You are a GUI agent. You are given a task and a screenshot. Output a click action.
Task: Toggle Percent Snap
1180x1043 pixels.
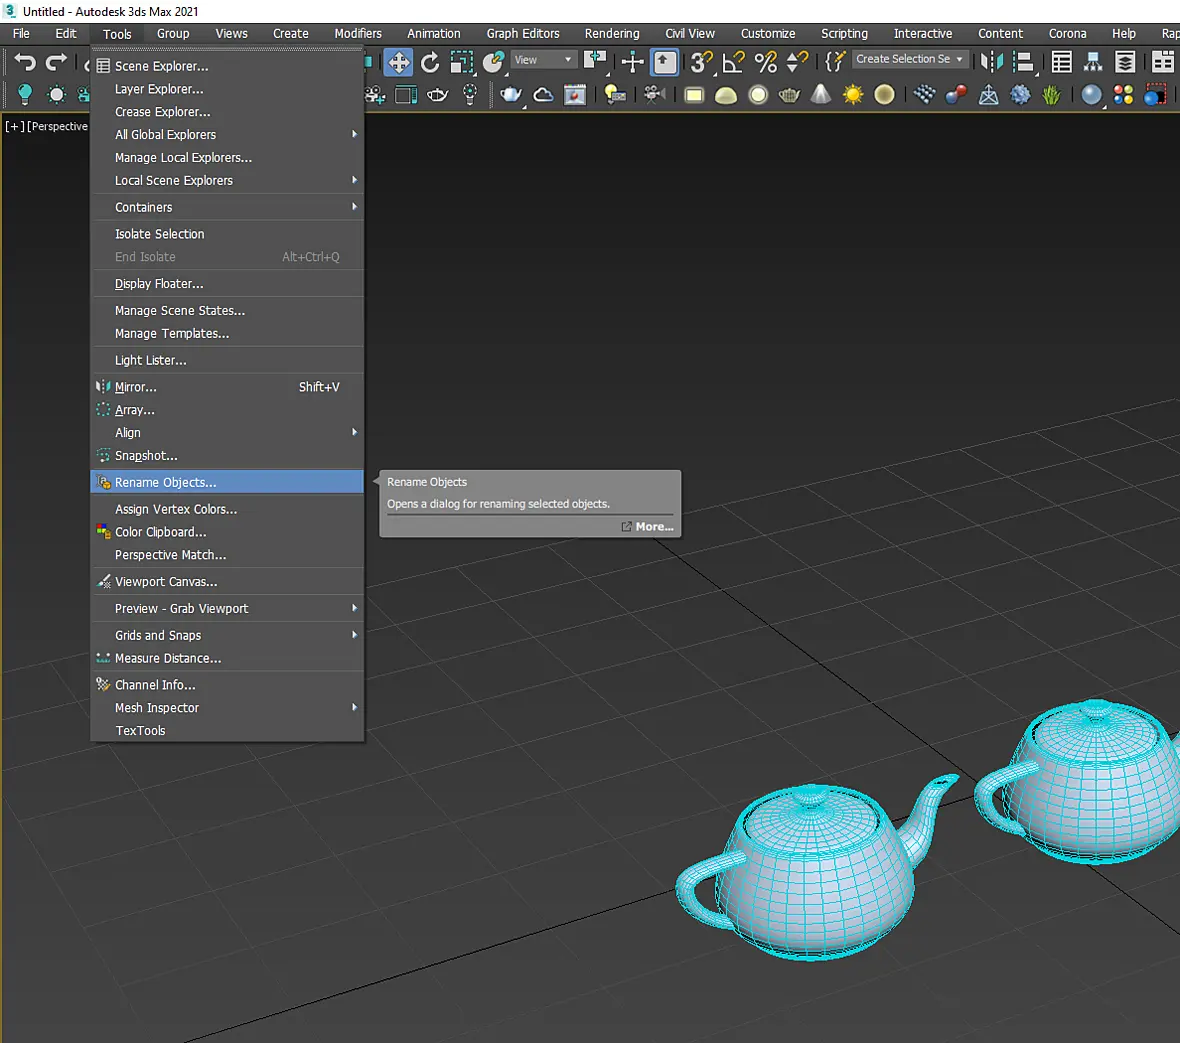pos(765,62)
